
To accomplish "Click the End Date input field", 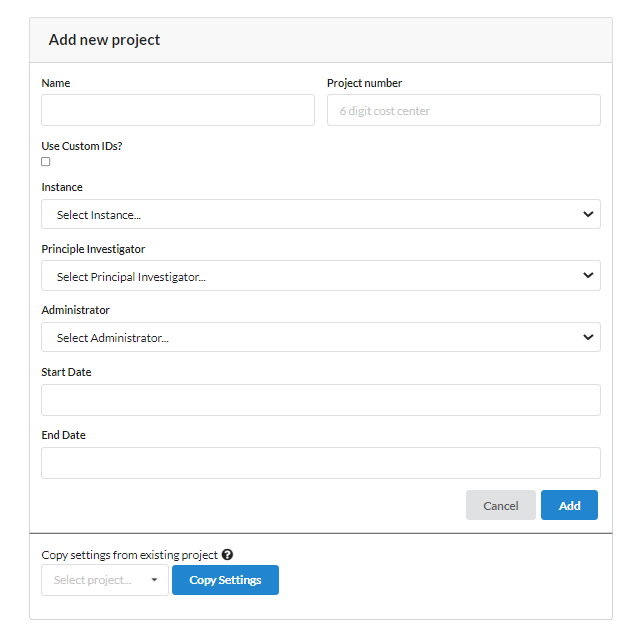I will click(320, 463).
